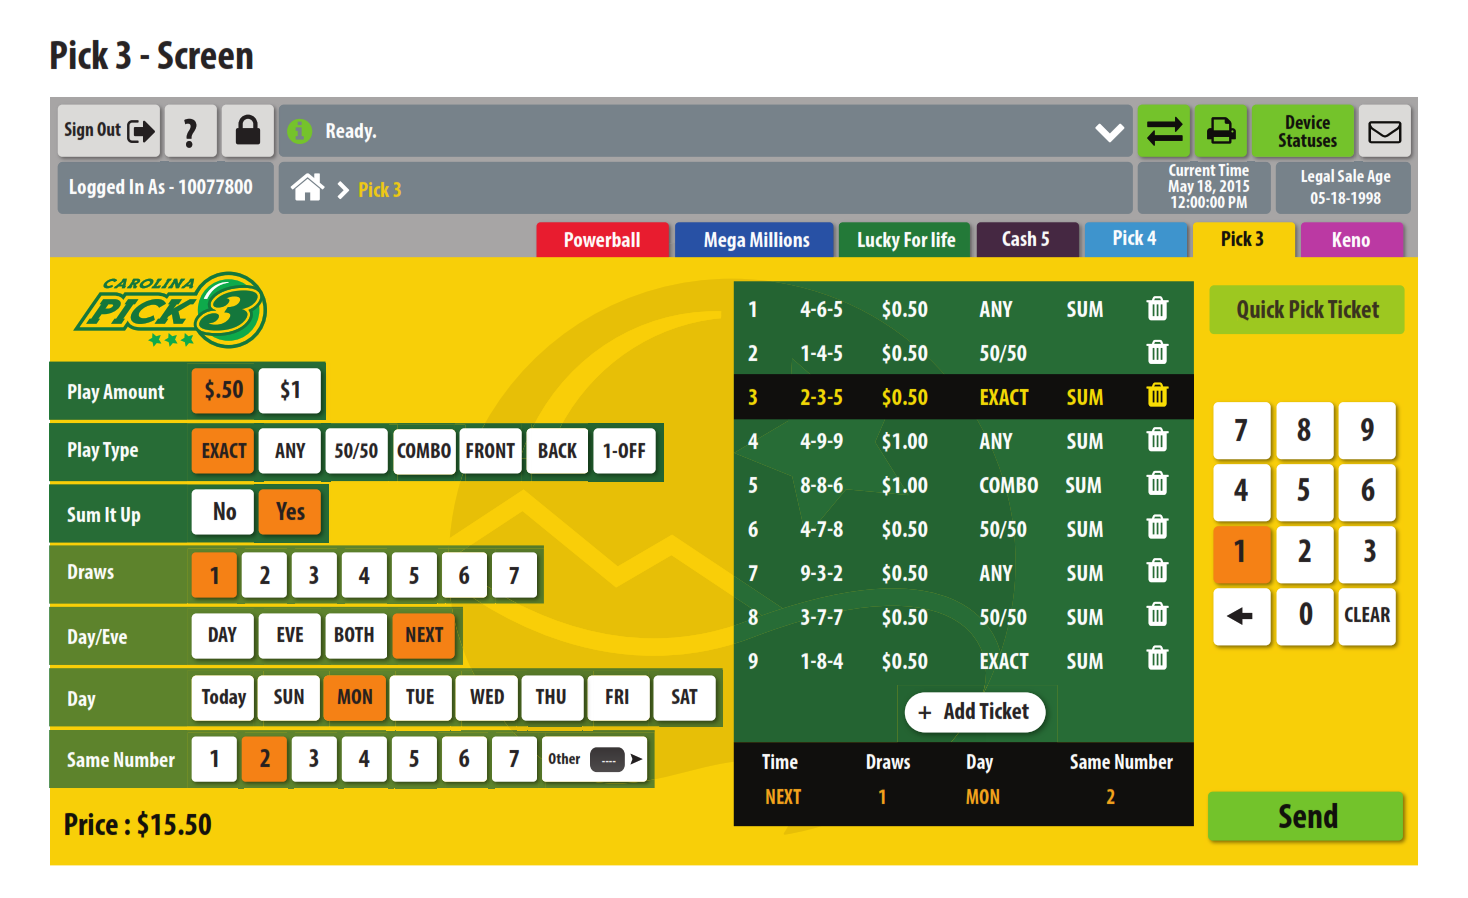Tap keypad digit 9
The image size is (1468, 898).
click(x=1367, y=431)
